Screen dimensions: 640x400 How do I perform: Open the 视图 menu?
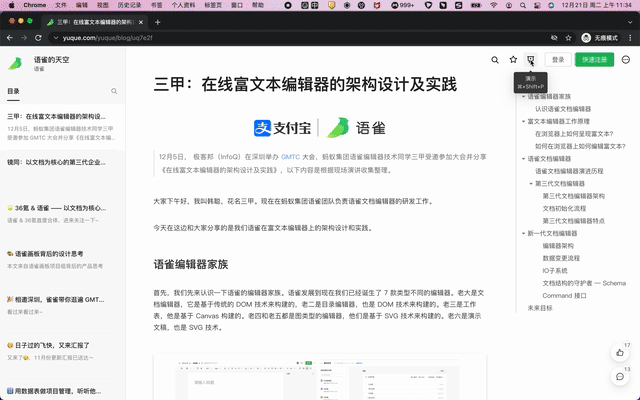(x=103, y=5)
